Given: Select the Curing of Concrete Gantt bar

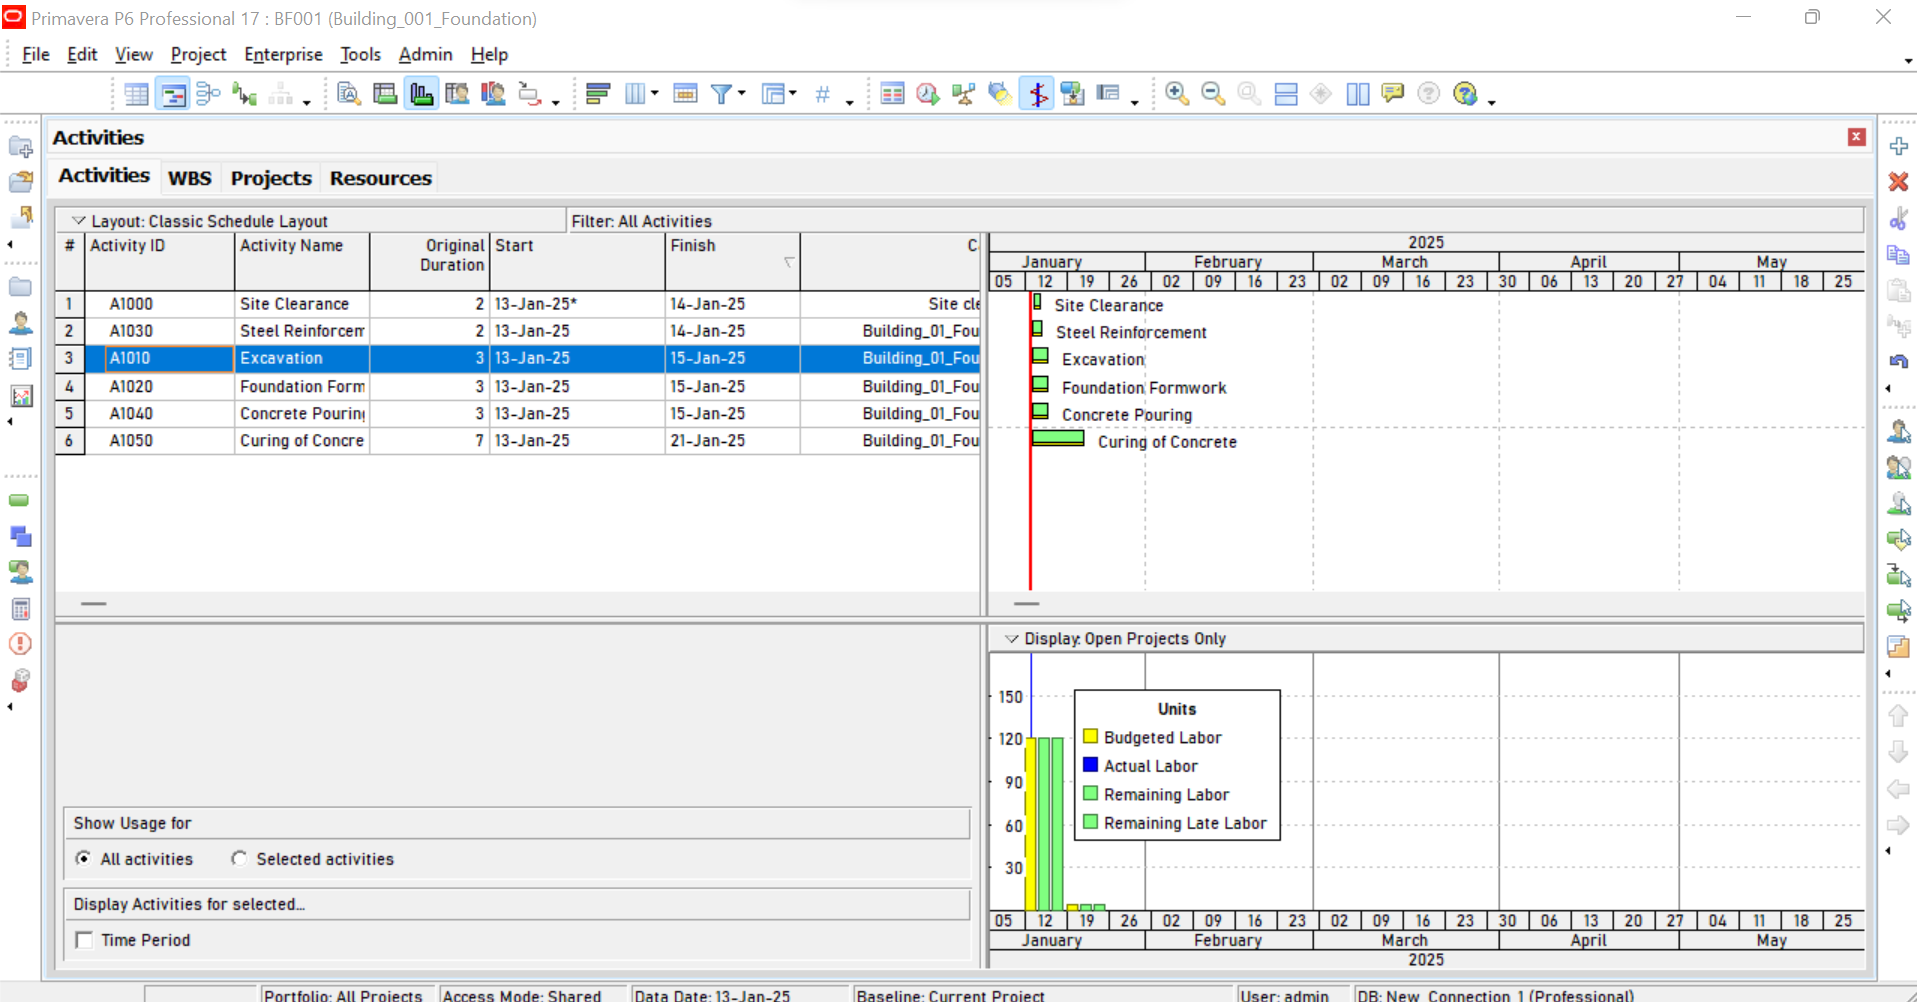Looking at the screenshot, I should pyautogui.click(x=1058, y=437).
